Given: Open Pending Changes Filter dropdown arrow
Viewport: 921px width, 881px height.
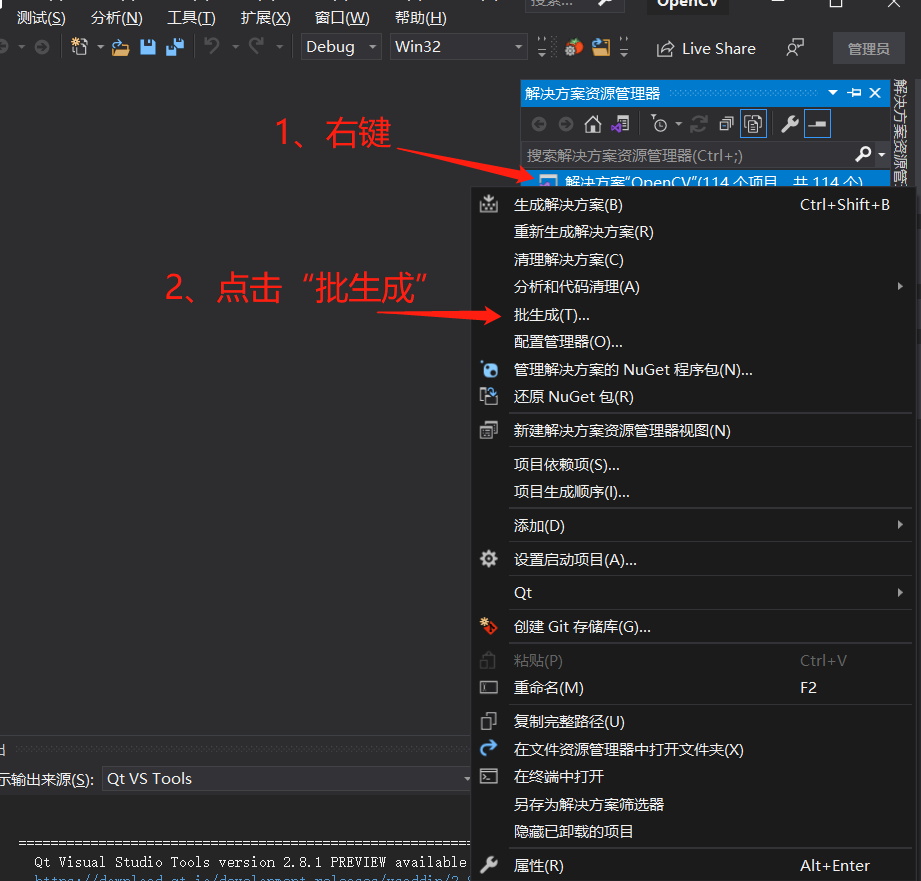Looking at the screenshot, I should pos(678,124).
